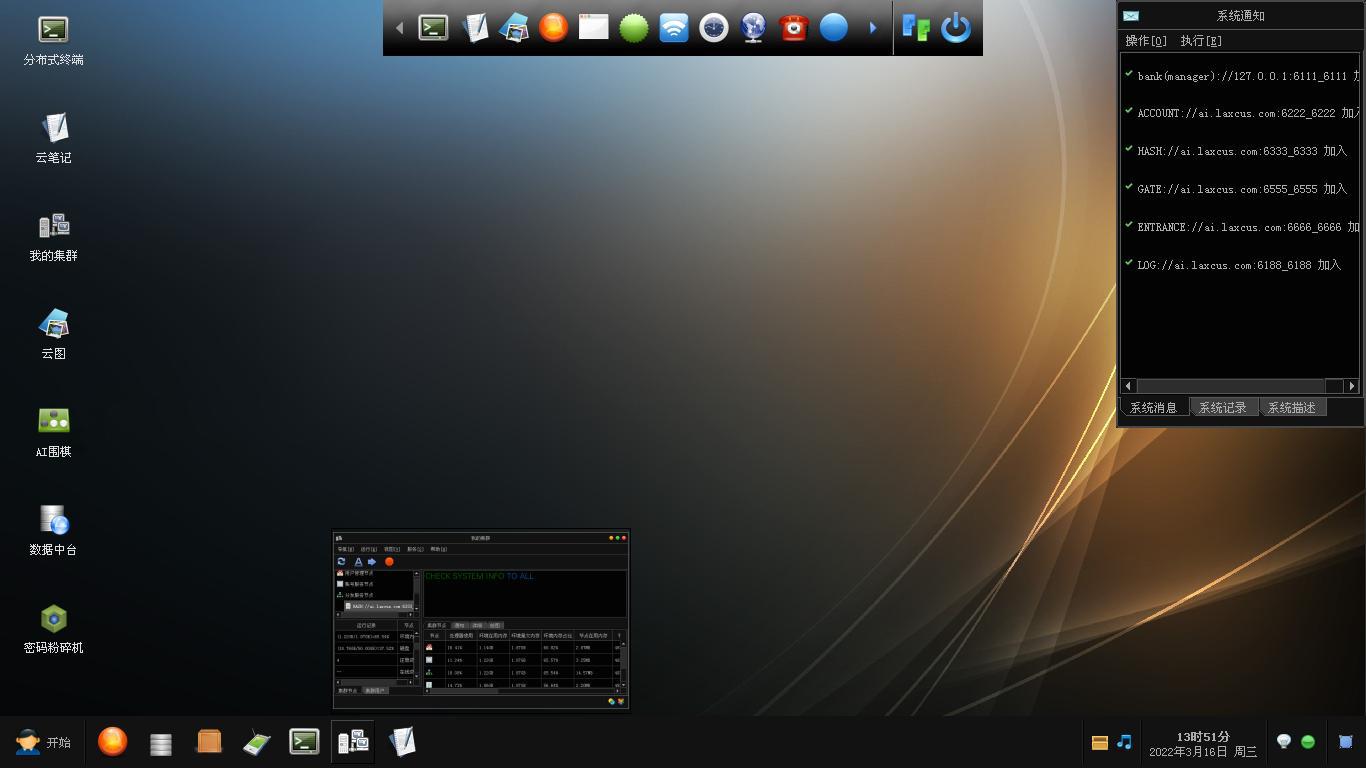Click the notification list's left scroll arrow
The width and height of the screenshot is (1366, 768).
(x=1129, y=386)
